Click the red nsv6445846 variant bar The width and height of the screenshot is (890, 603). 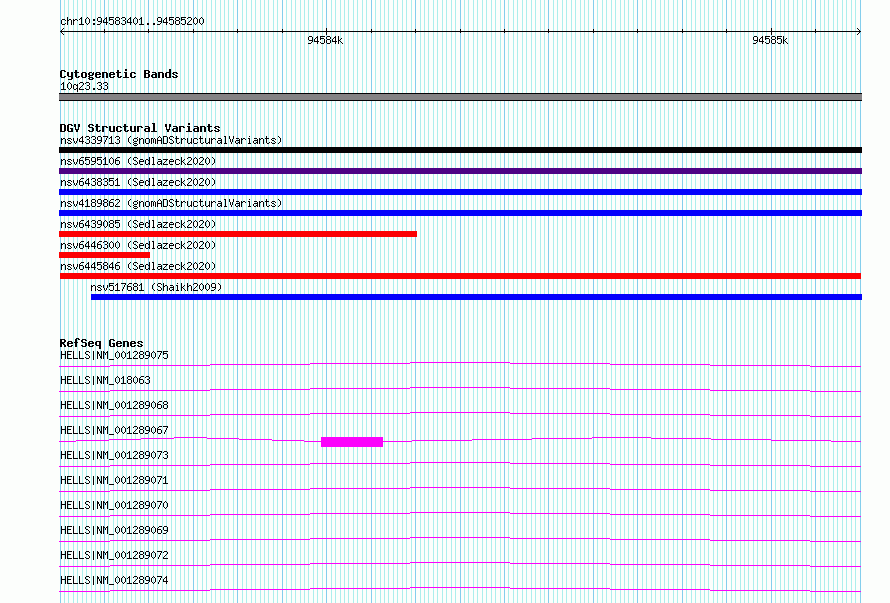click(460, 276)
